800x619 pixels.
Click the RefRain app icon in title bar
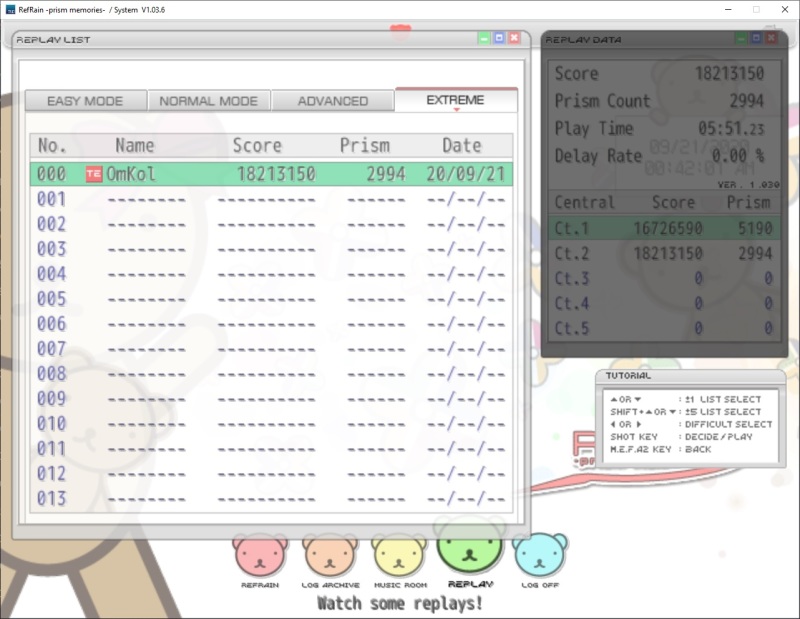(x=10, y=10)
